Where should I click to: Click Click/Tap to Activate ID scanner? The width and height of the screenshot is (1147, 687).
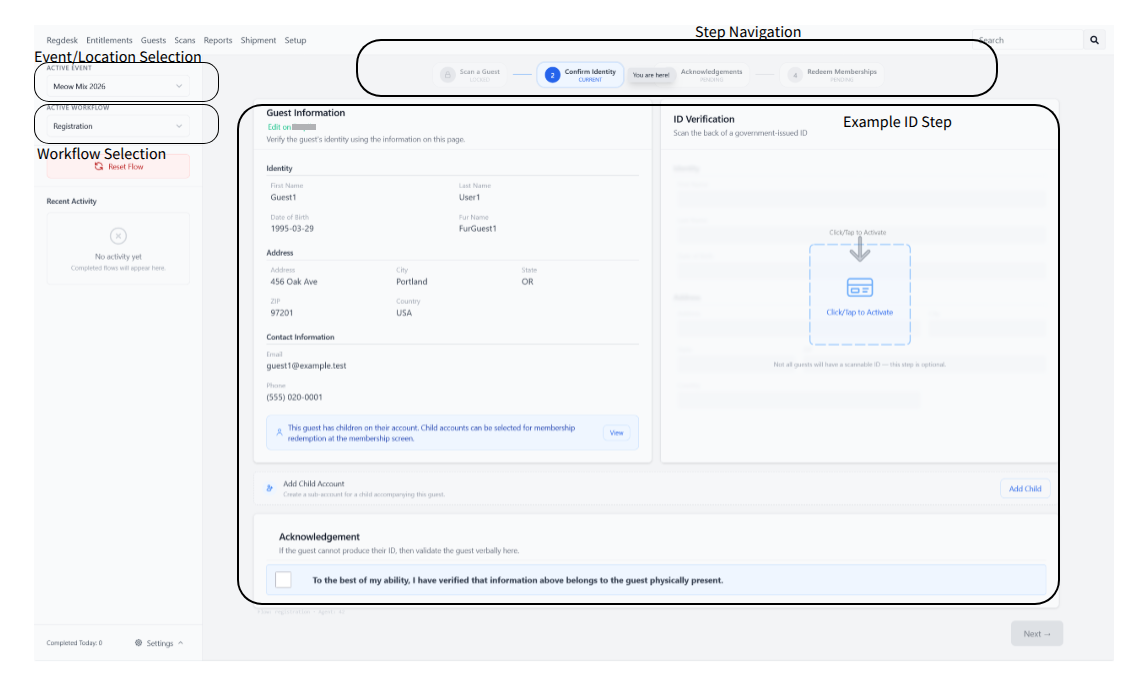860,295
